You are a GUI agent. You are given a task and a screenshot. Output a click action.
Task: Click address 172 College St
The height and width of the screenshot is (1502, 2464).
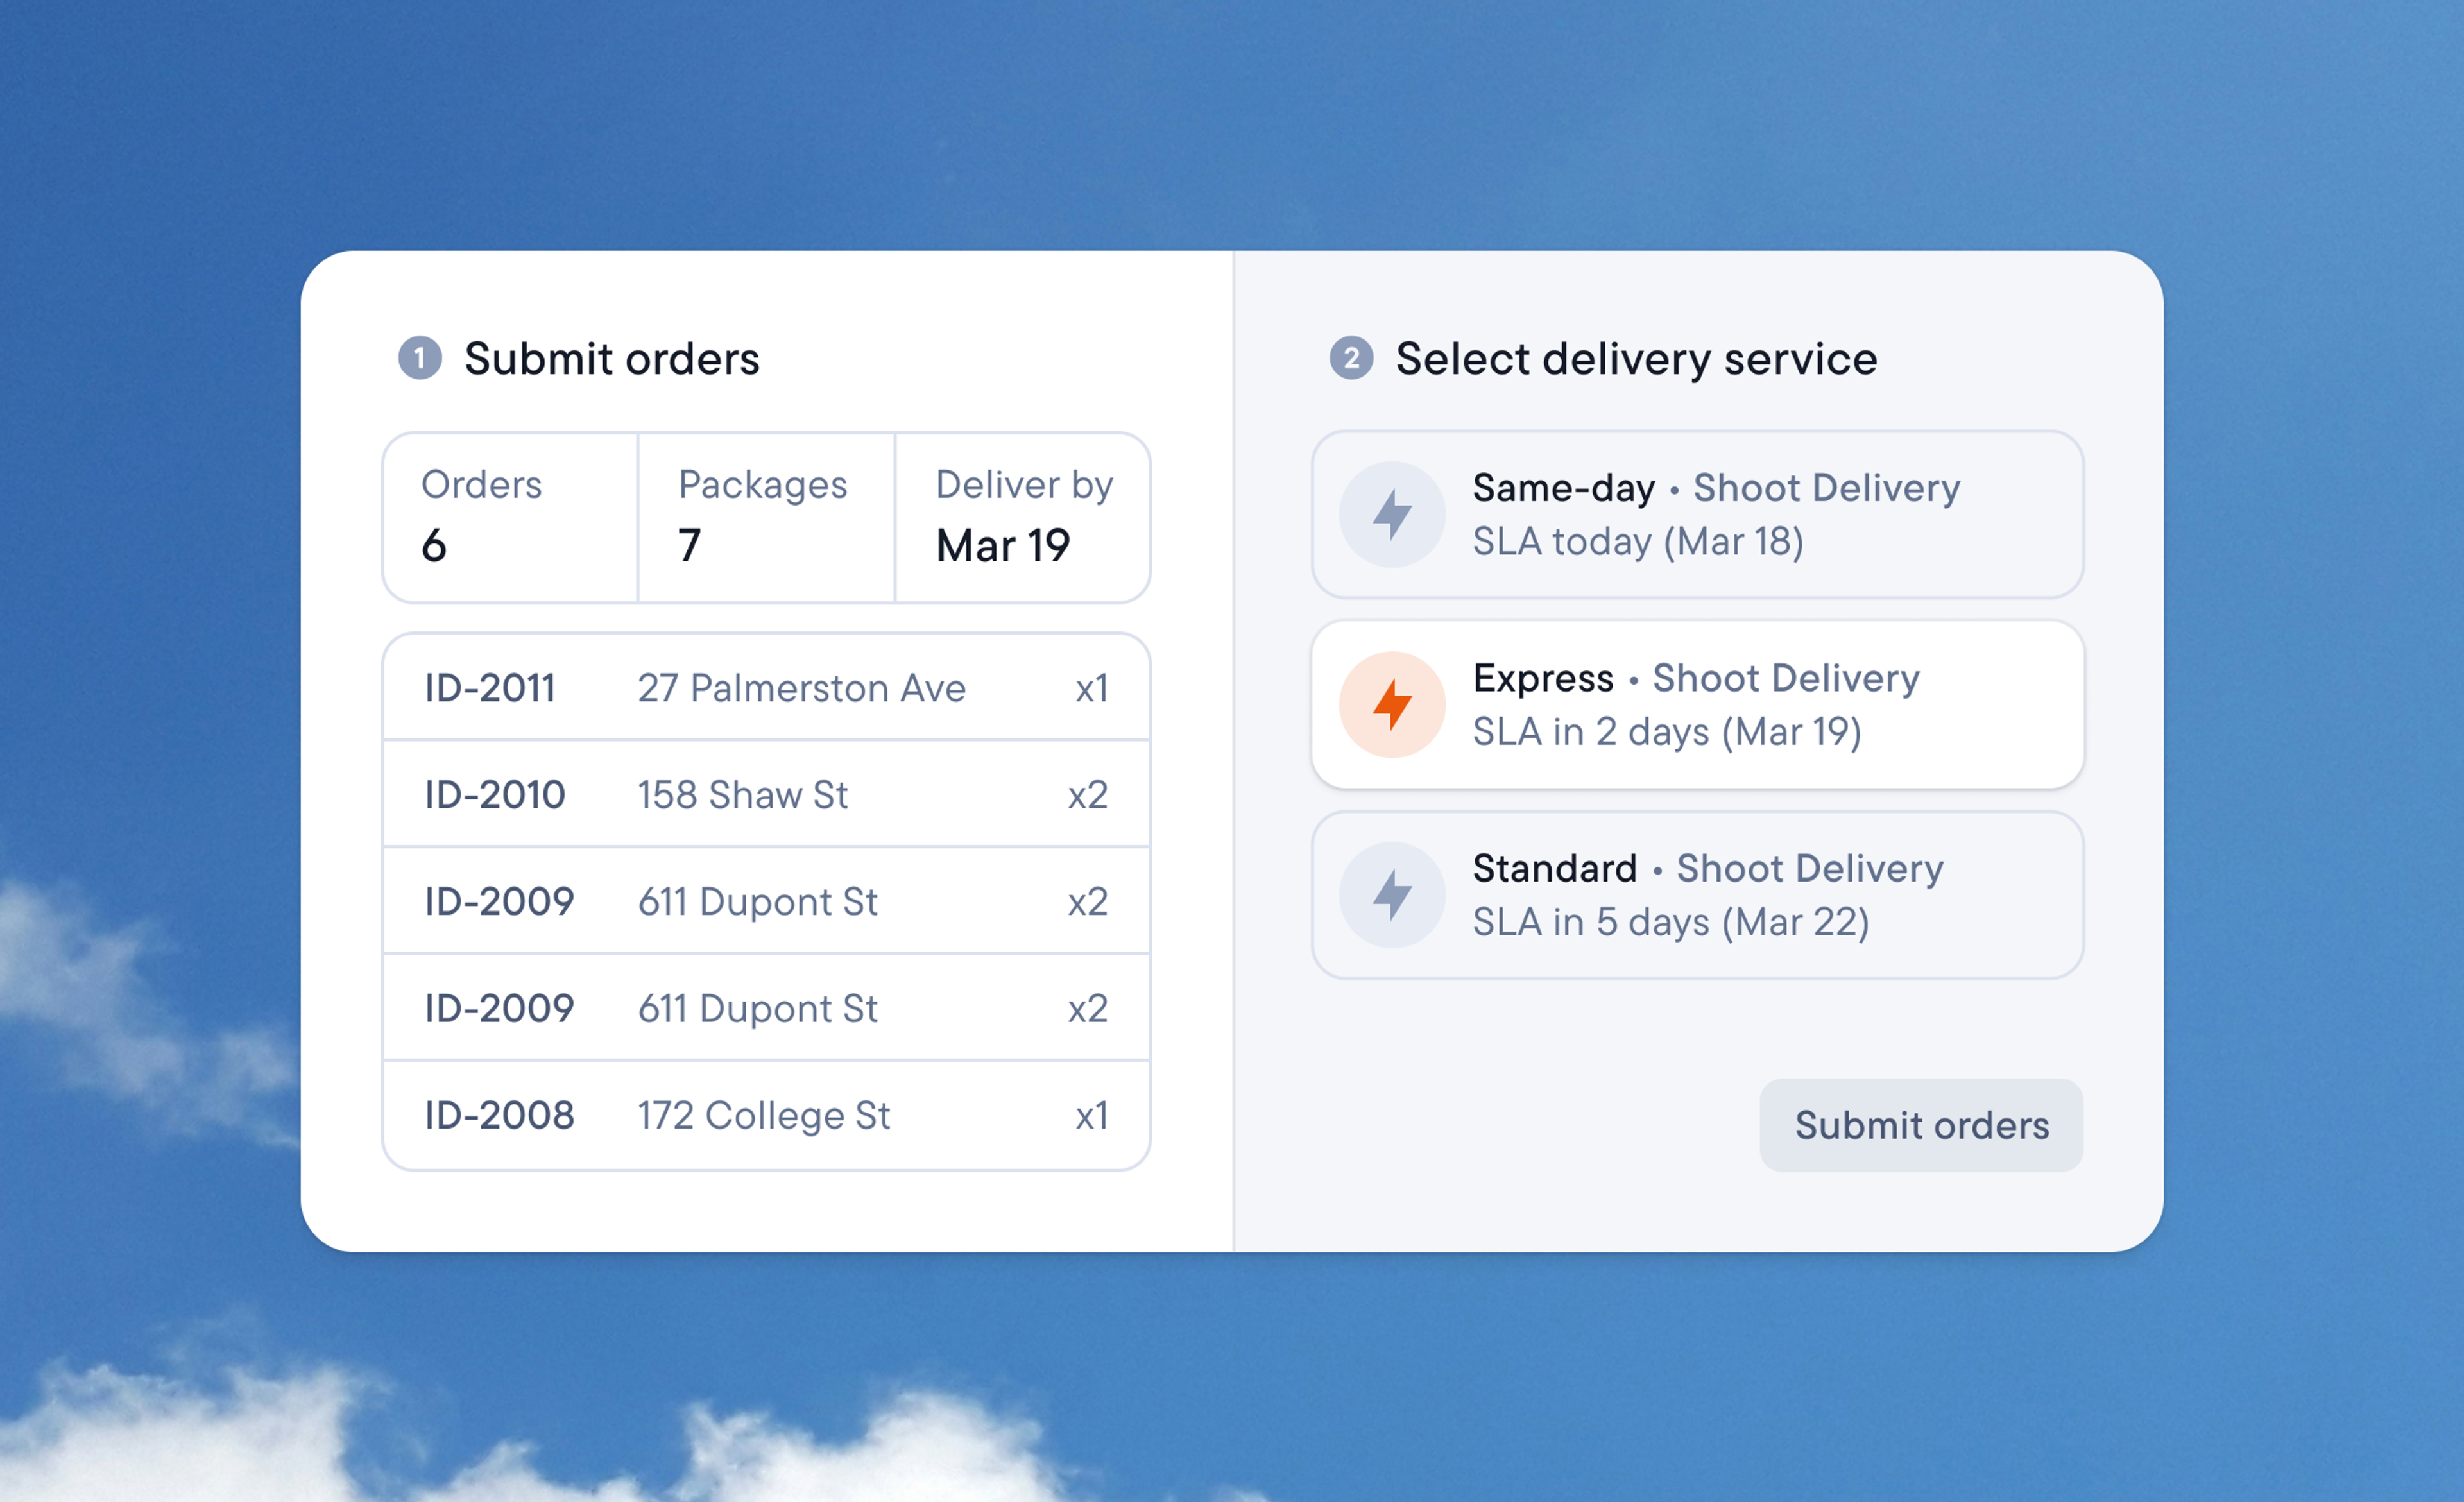pos(763,1115)
